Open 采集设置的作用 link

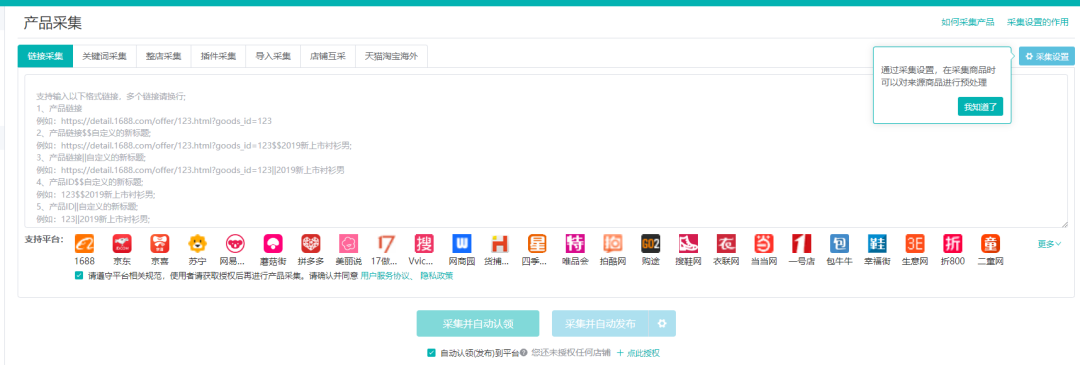[1038, 23]
